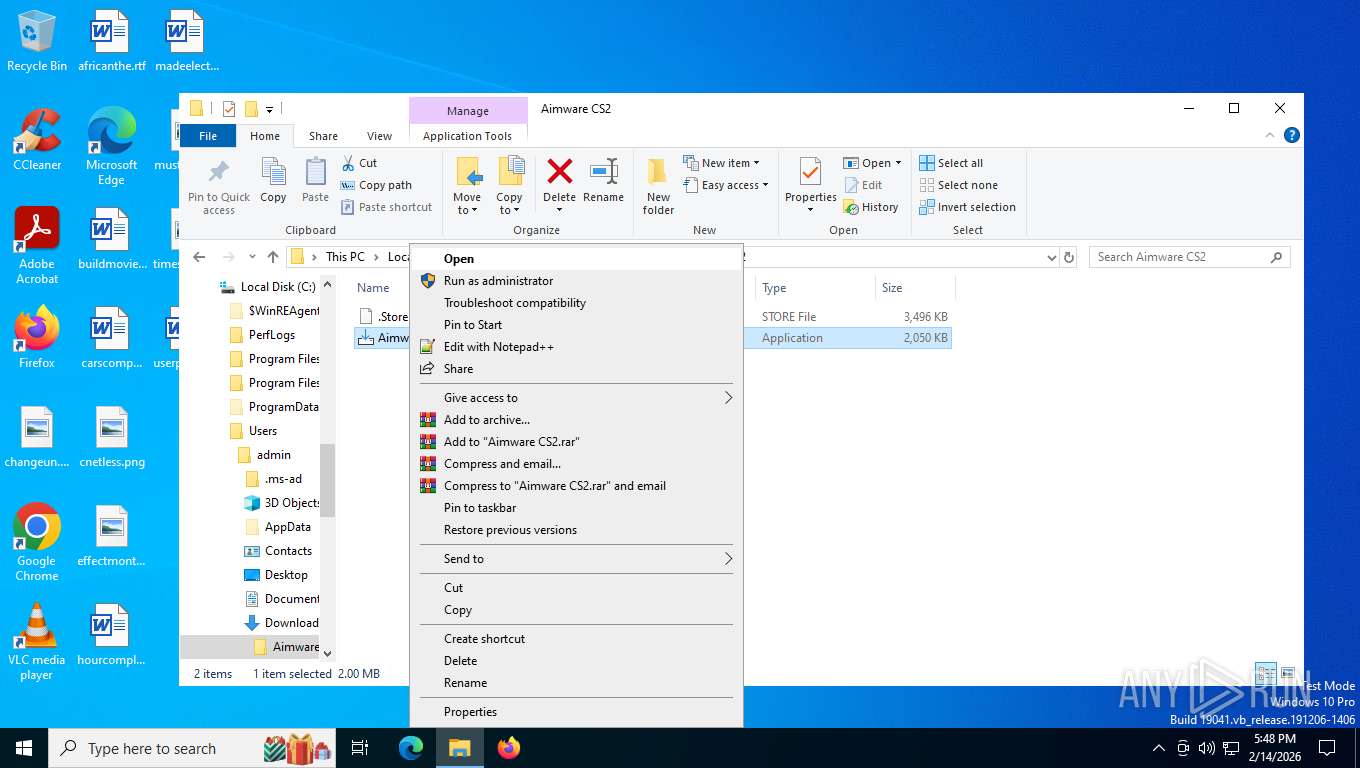Screen dimensions: 1360x768
Task: Select Troubleshoot compatibility entry
Action: tap(576, 303)
